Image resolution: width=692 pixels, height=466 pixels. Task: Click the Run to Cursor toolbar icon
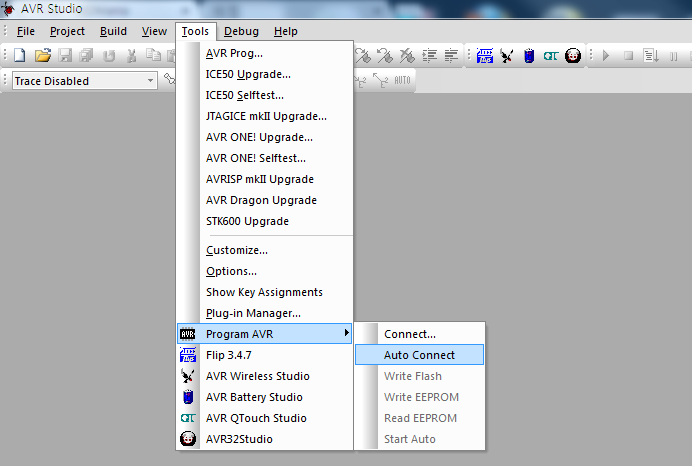tap(651, 56)
